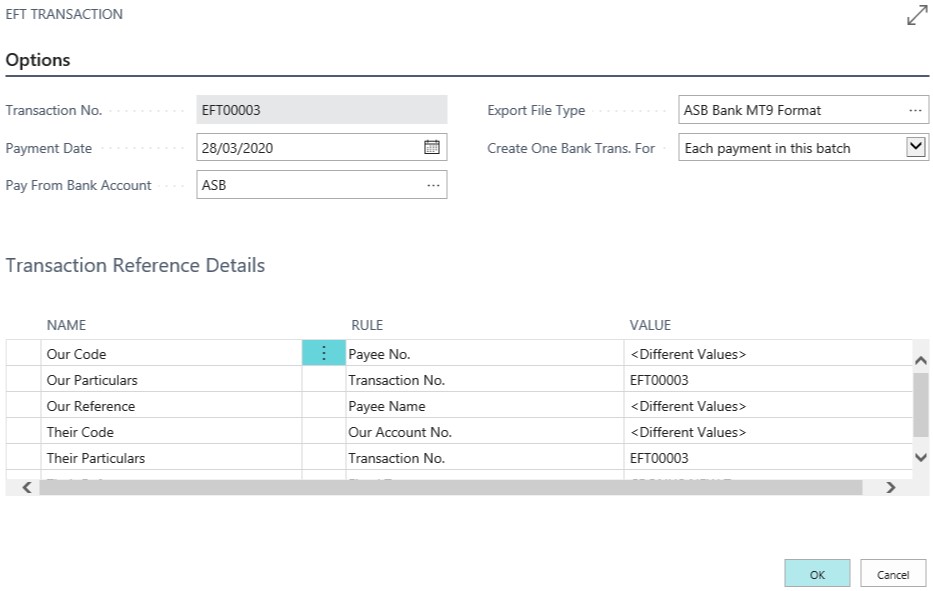Screen dimensions: 933x591
Task: Click the scrollbar down arrow
Action: pyautogui.click(x=920, y=455)
